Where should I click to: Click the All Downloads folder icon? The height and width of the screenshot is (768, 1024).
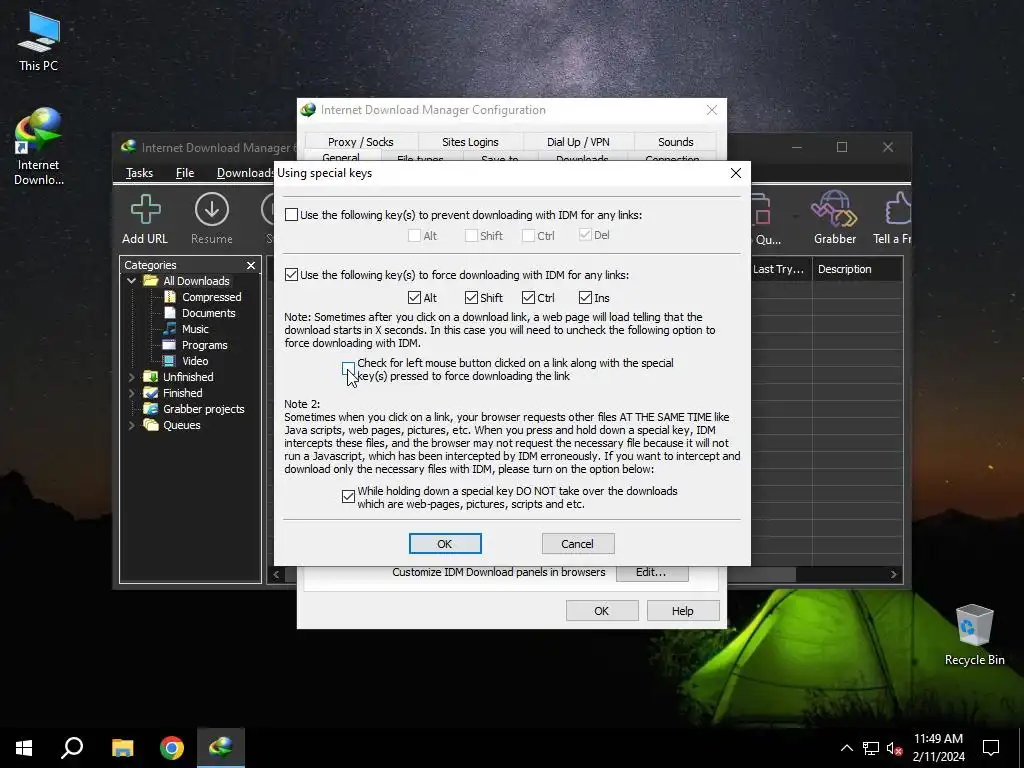coord(151,281)
